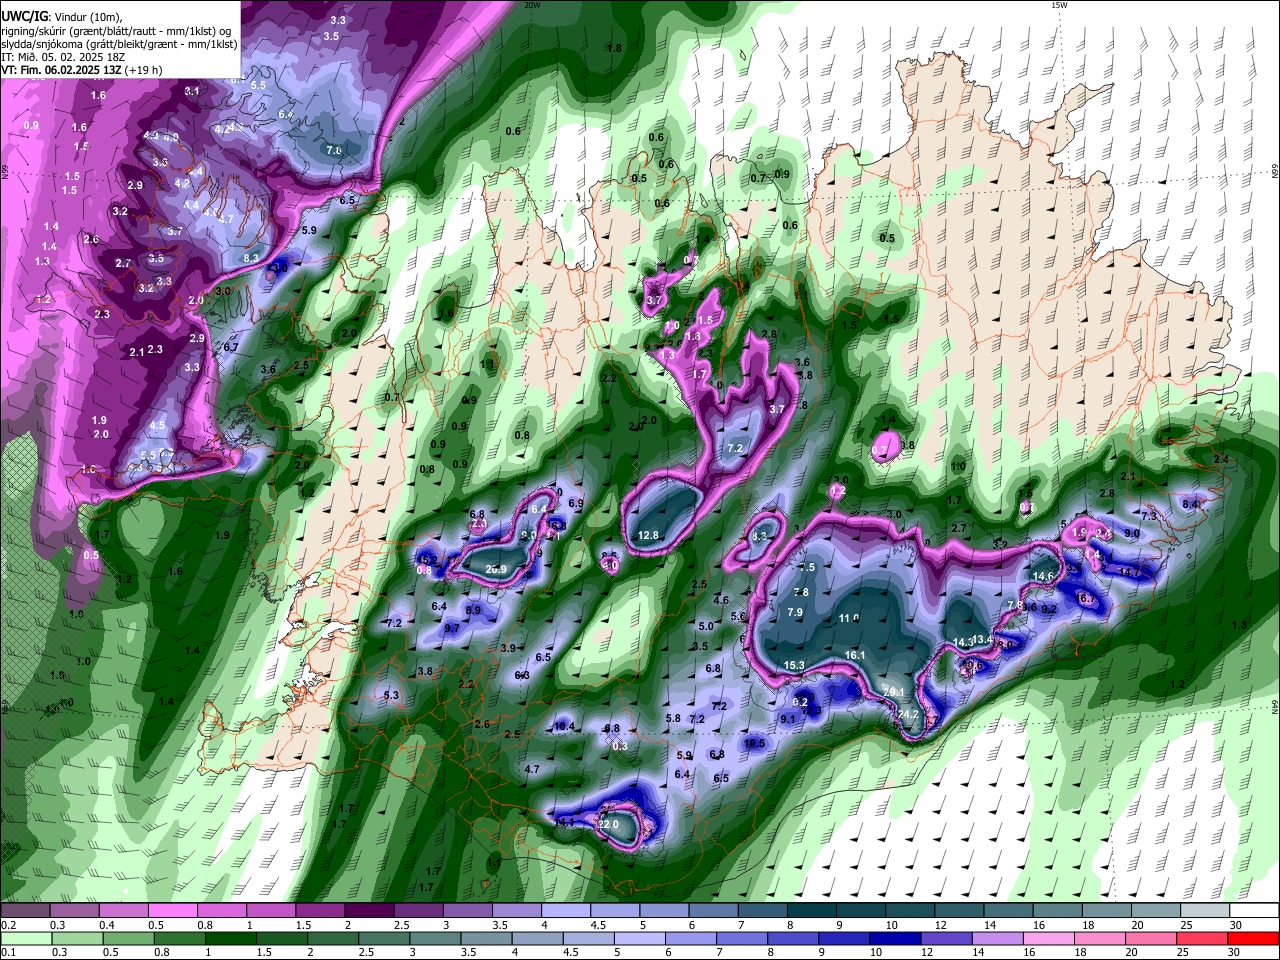Click the '3.9' precipitation value
Screen dimensions: 1280x960
[x=508, y=649]
